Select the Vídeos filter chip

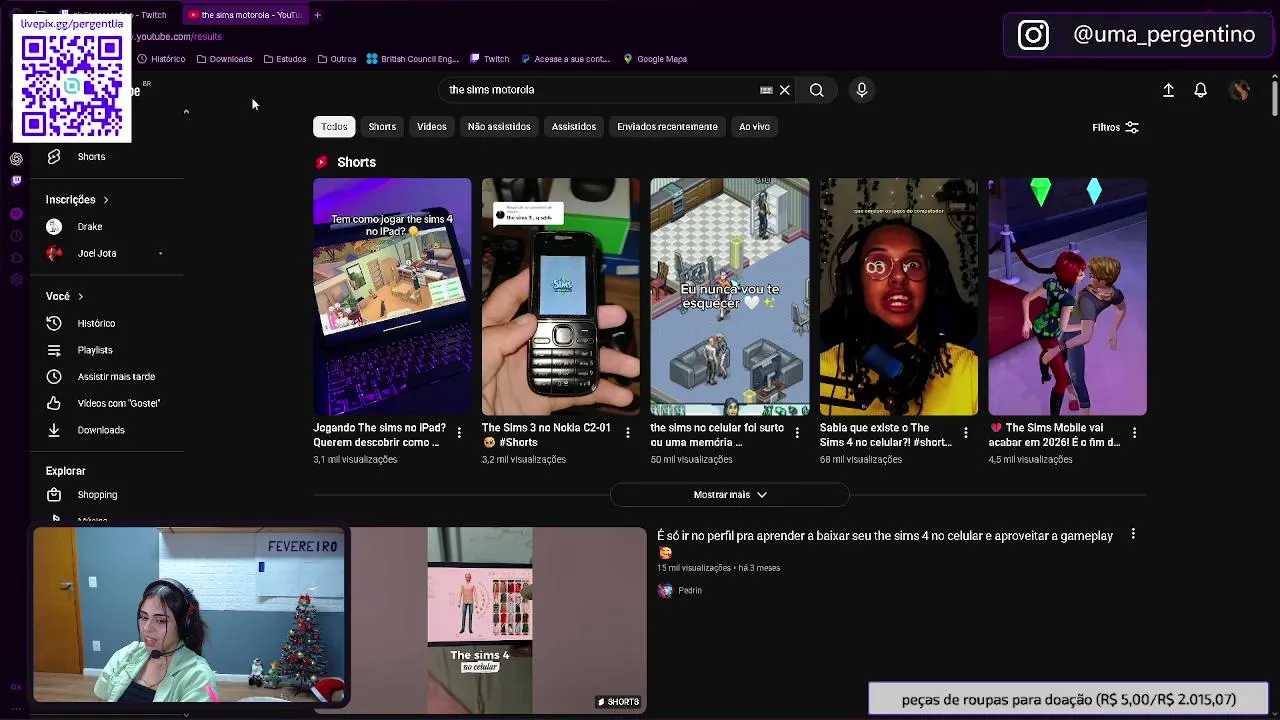[432, 127]
